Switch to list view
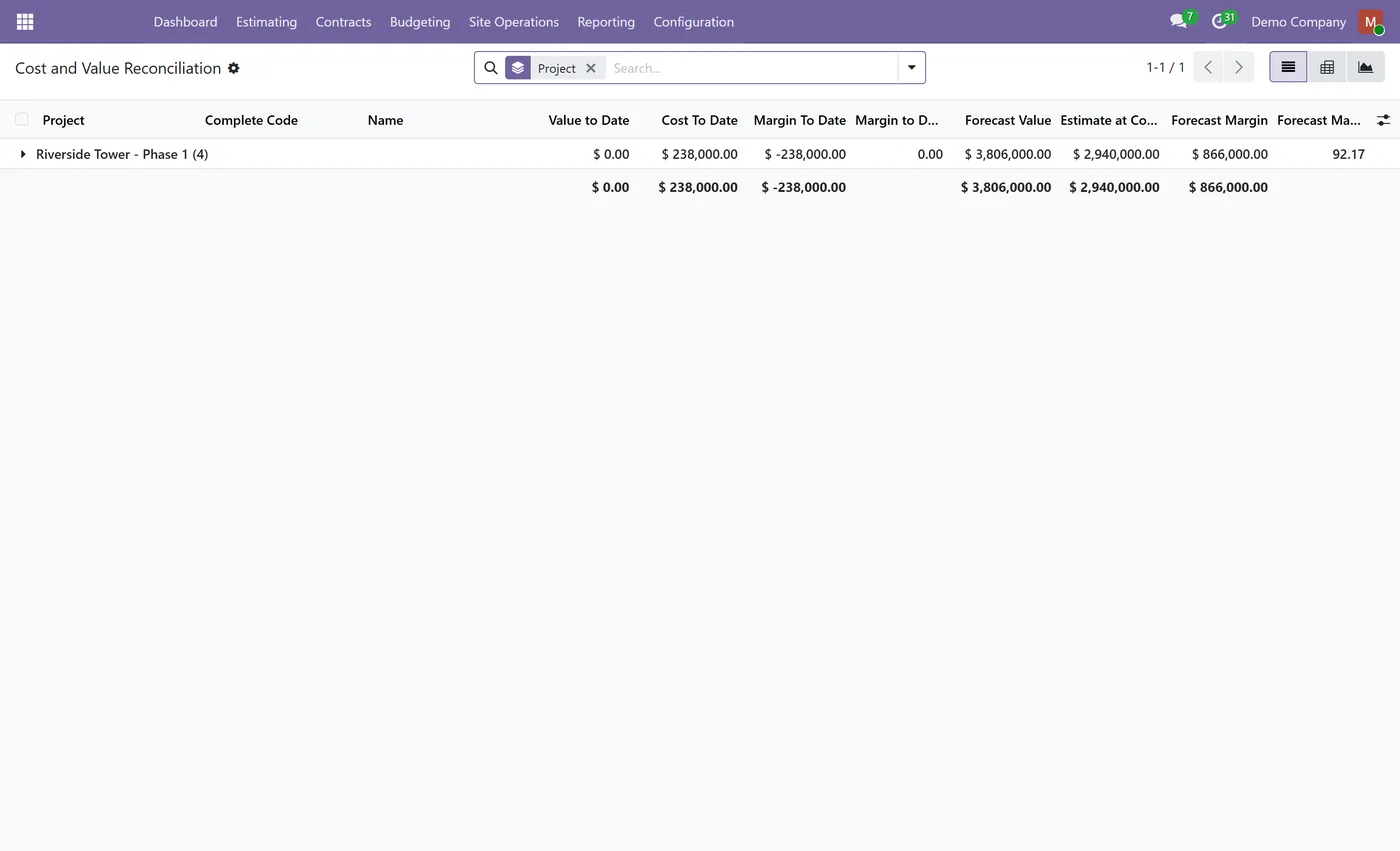1400x851 pixels. [1288, 67]
